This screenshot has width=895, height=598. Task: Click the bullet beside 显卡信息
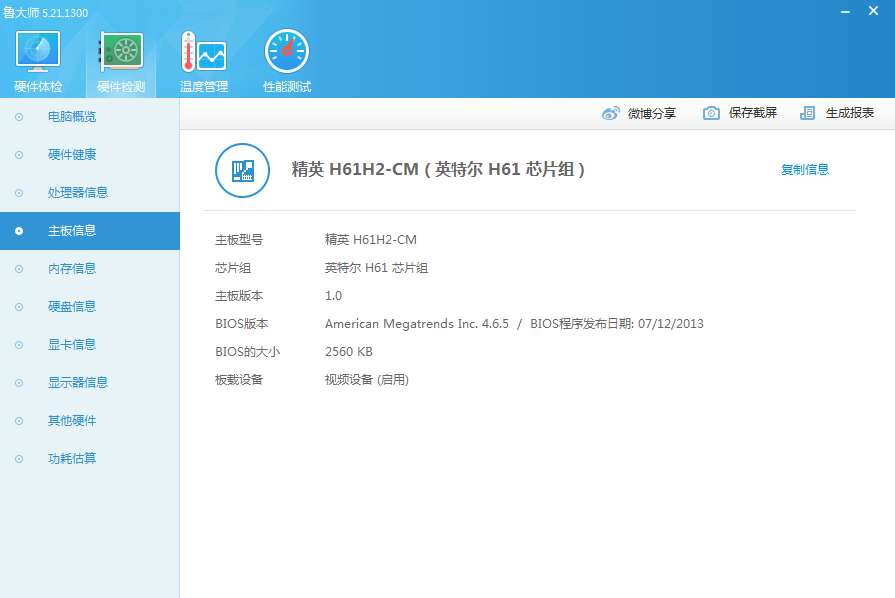coord(19,345)
